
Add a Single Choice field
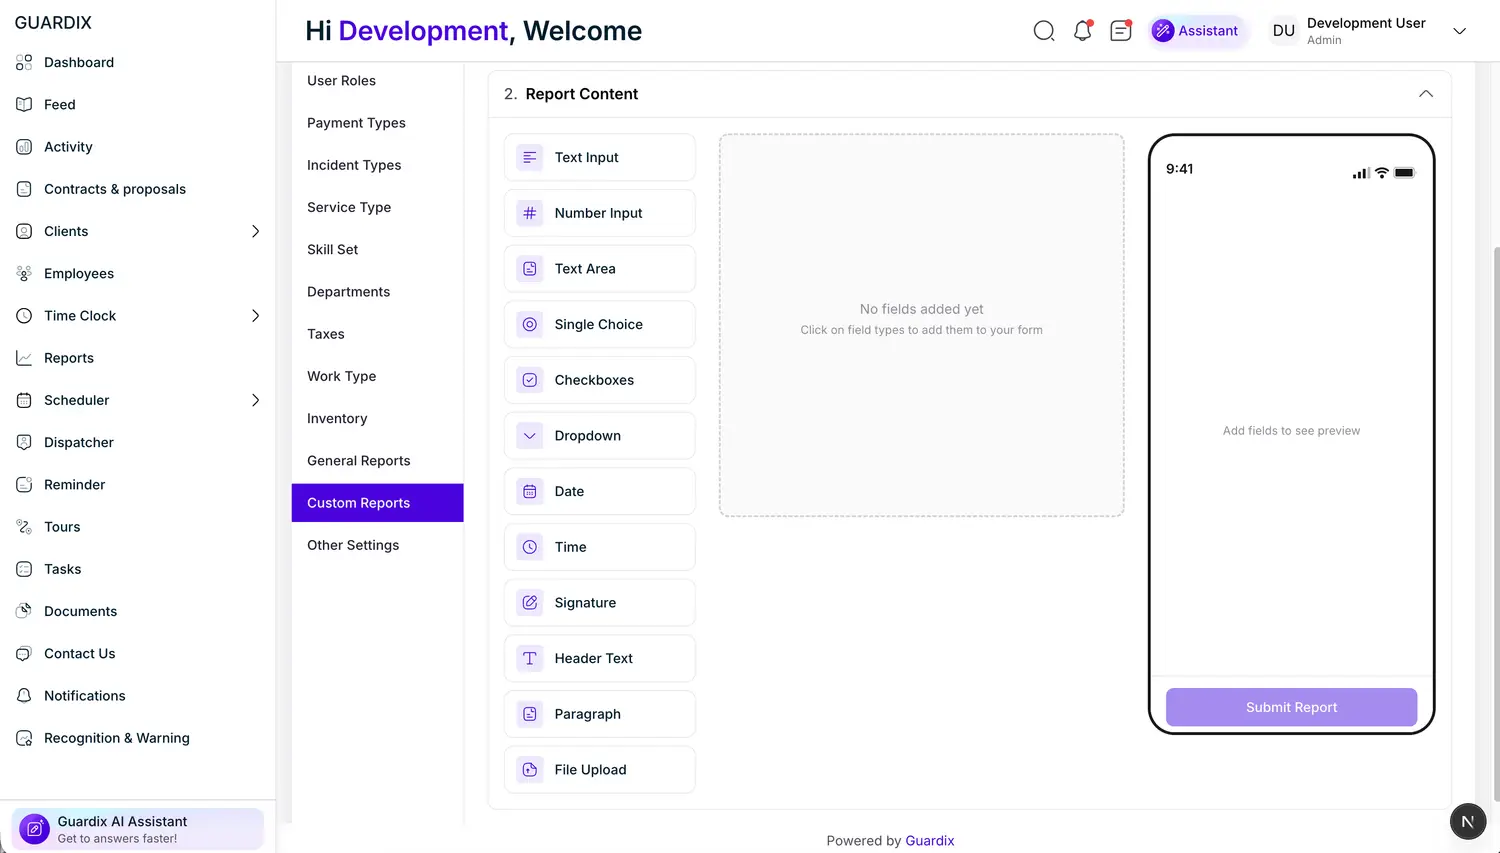tap(599, 325)
